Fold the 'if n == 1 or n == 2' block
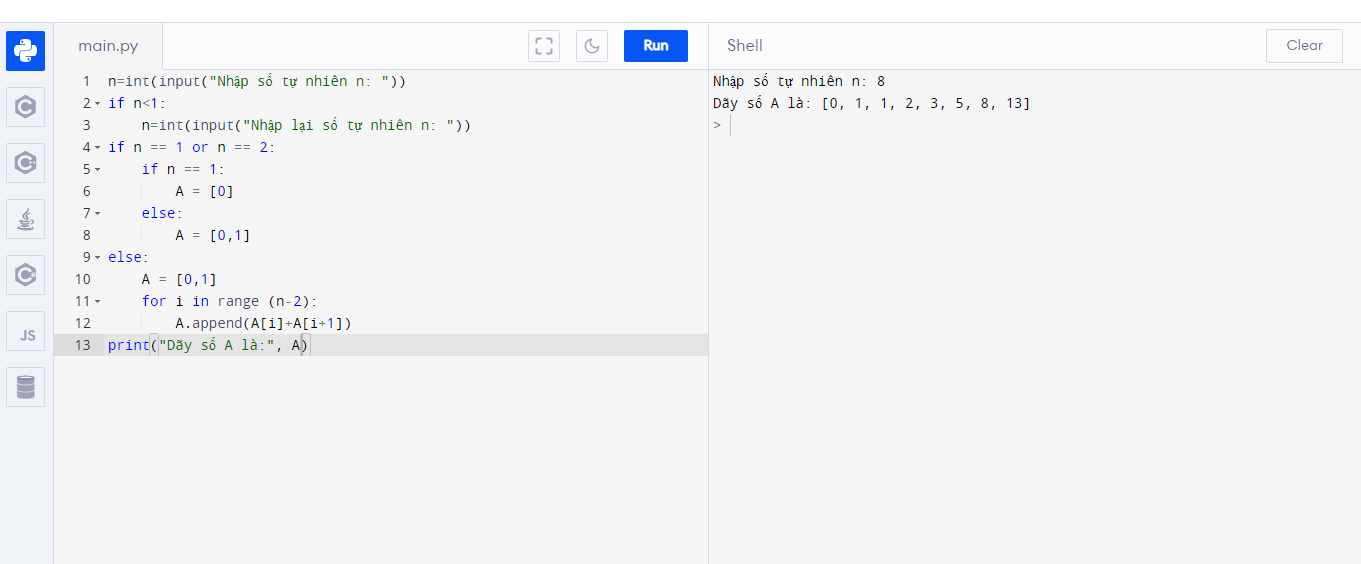This screenshot has width=1361, height=564. pyautogui.click(x=98, y=148)
